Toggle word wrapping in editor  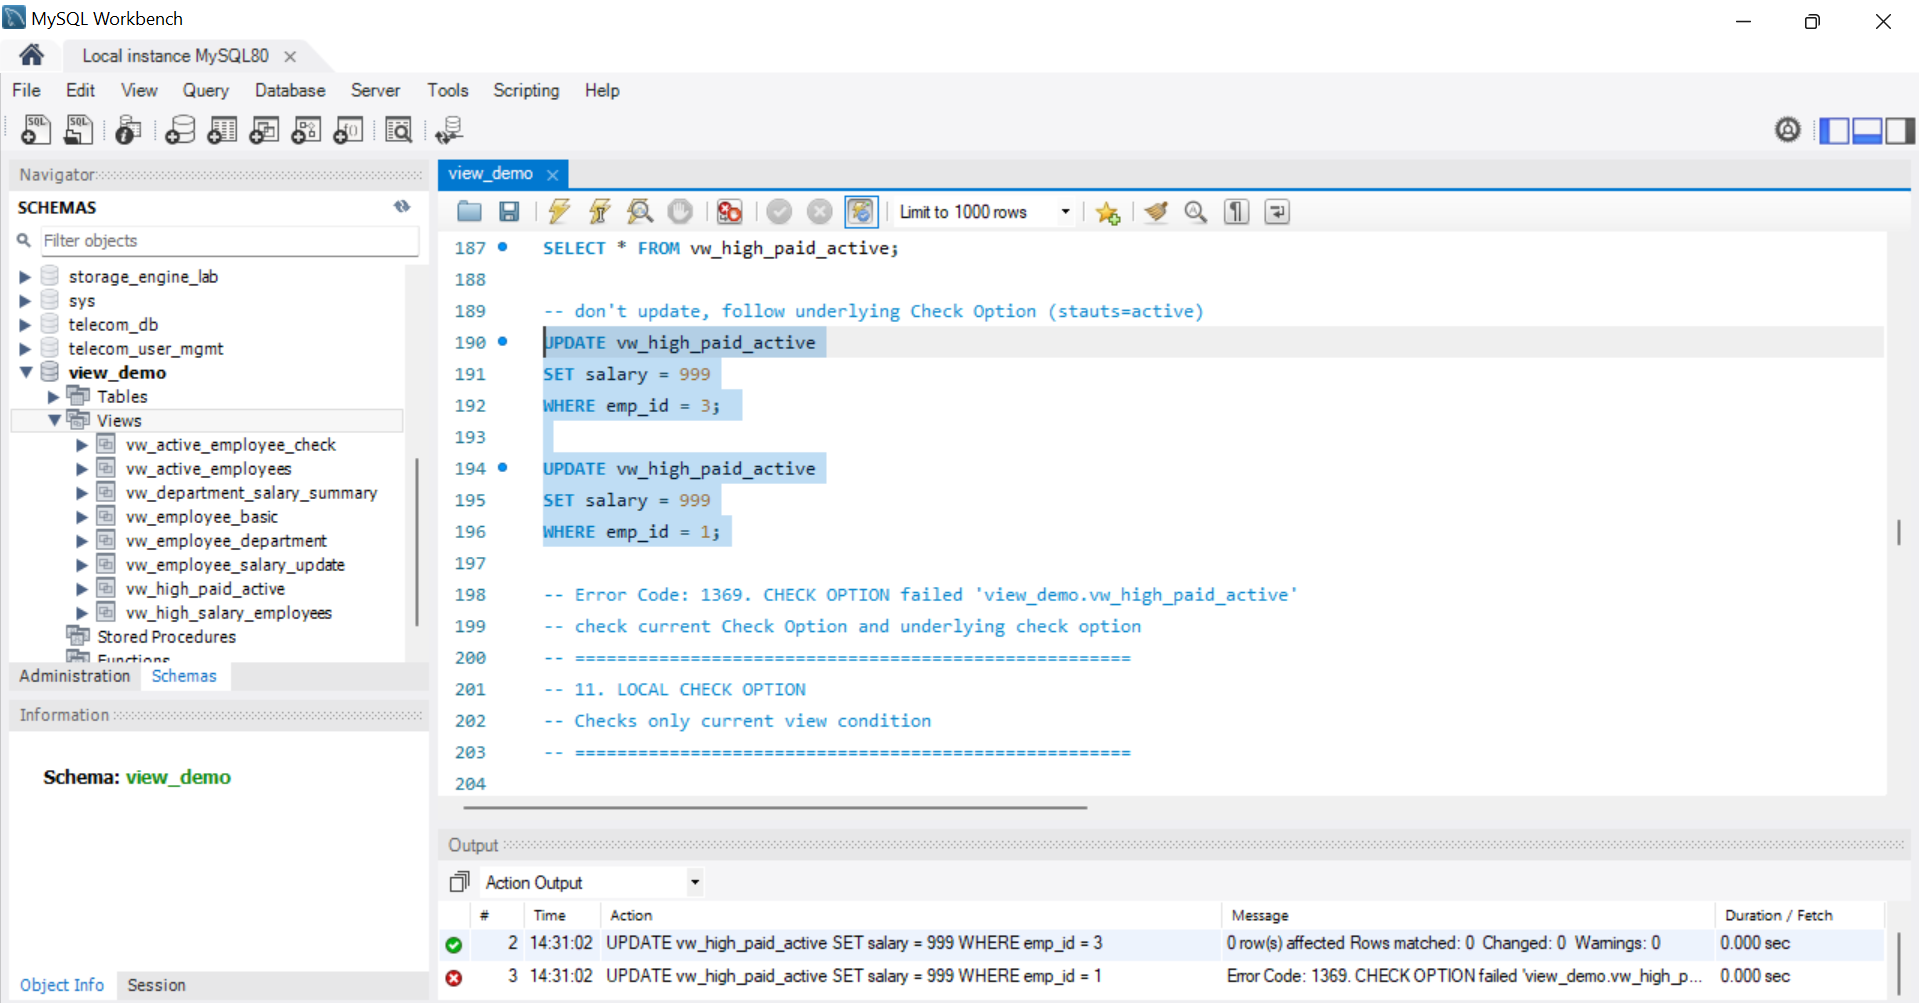[1277, 212]
